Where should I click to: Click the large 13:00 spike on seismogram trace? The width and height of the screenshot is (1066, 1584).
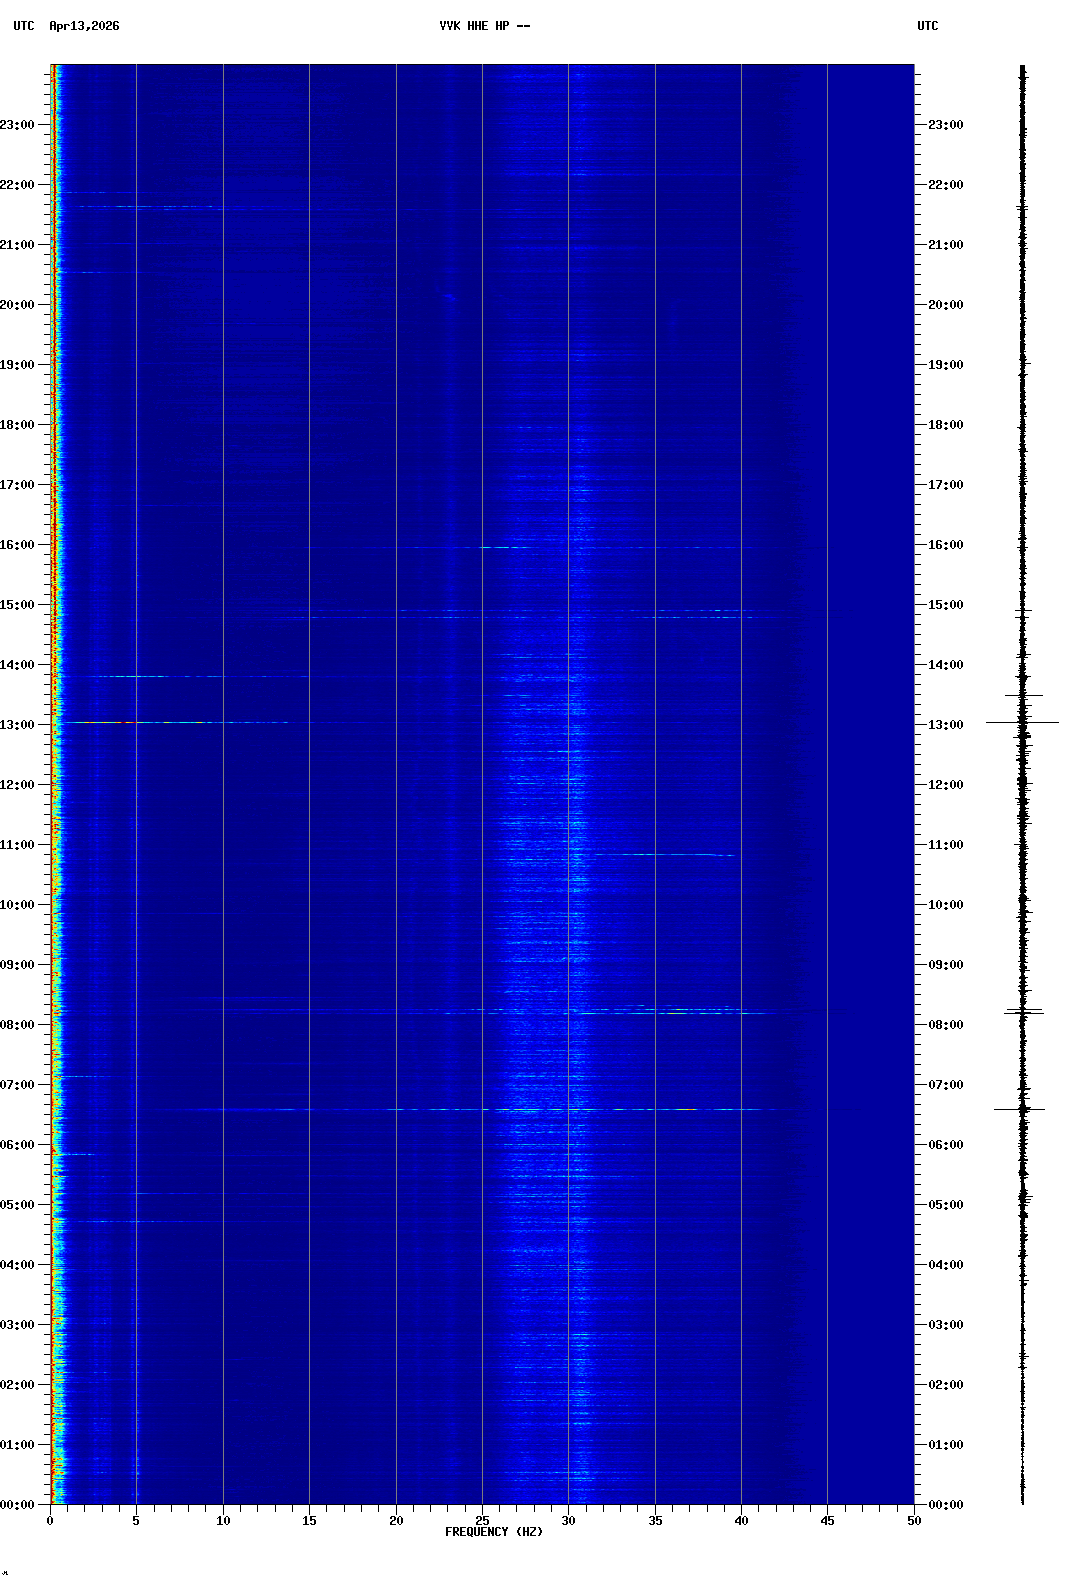tap(1022, 722)
